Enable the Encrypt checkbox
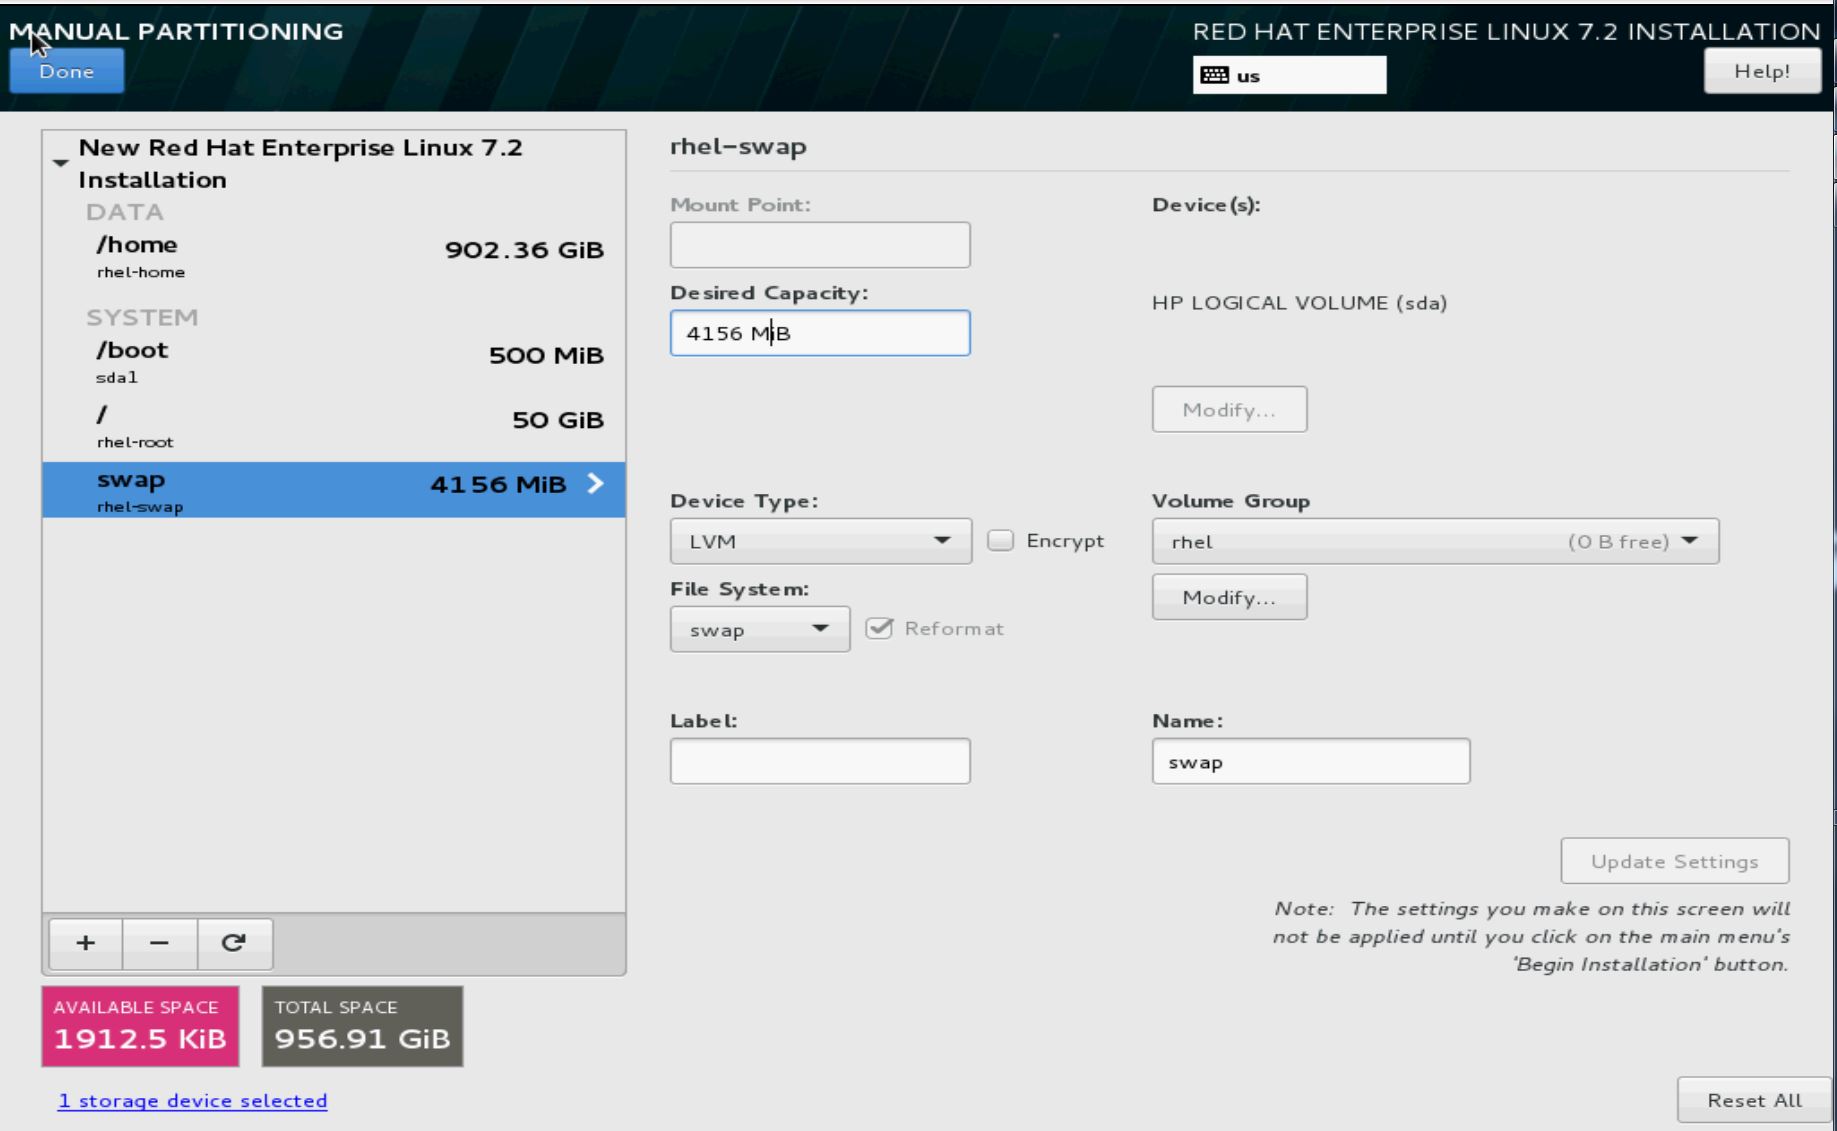The image size is (1837, 1131). click(x=1000, y=540)
